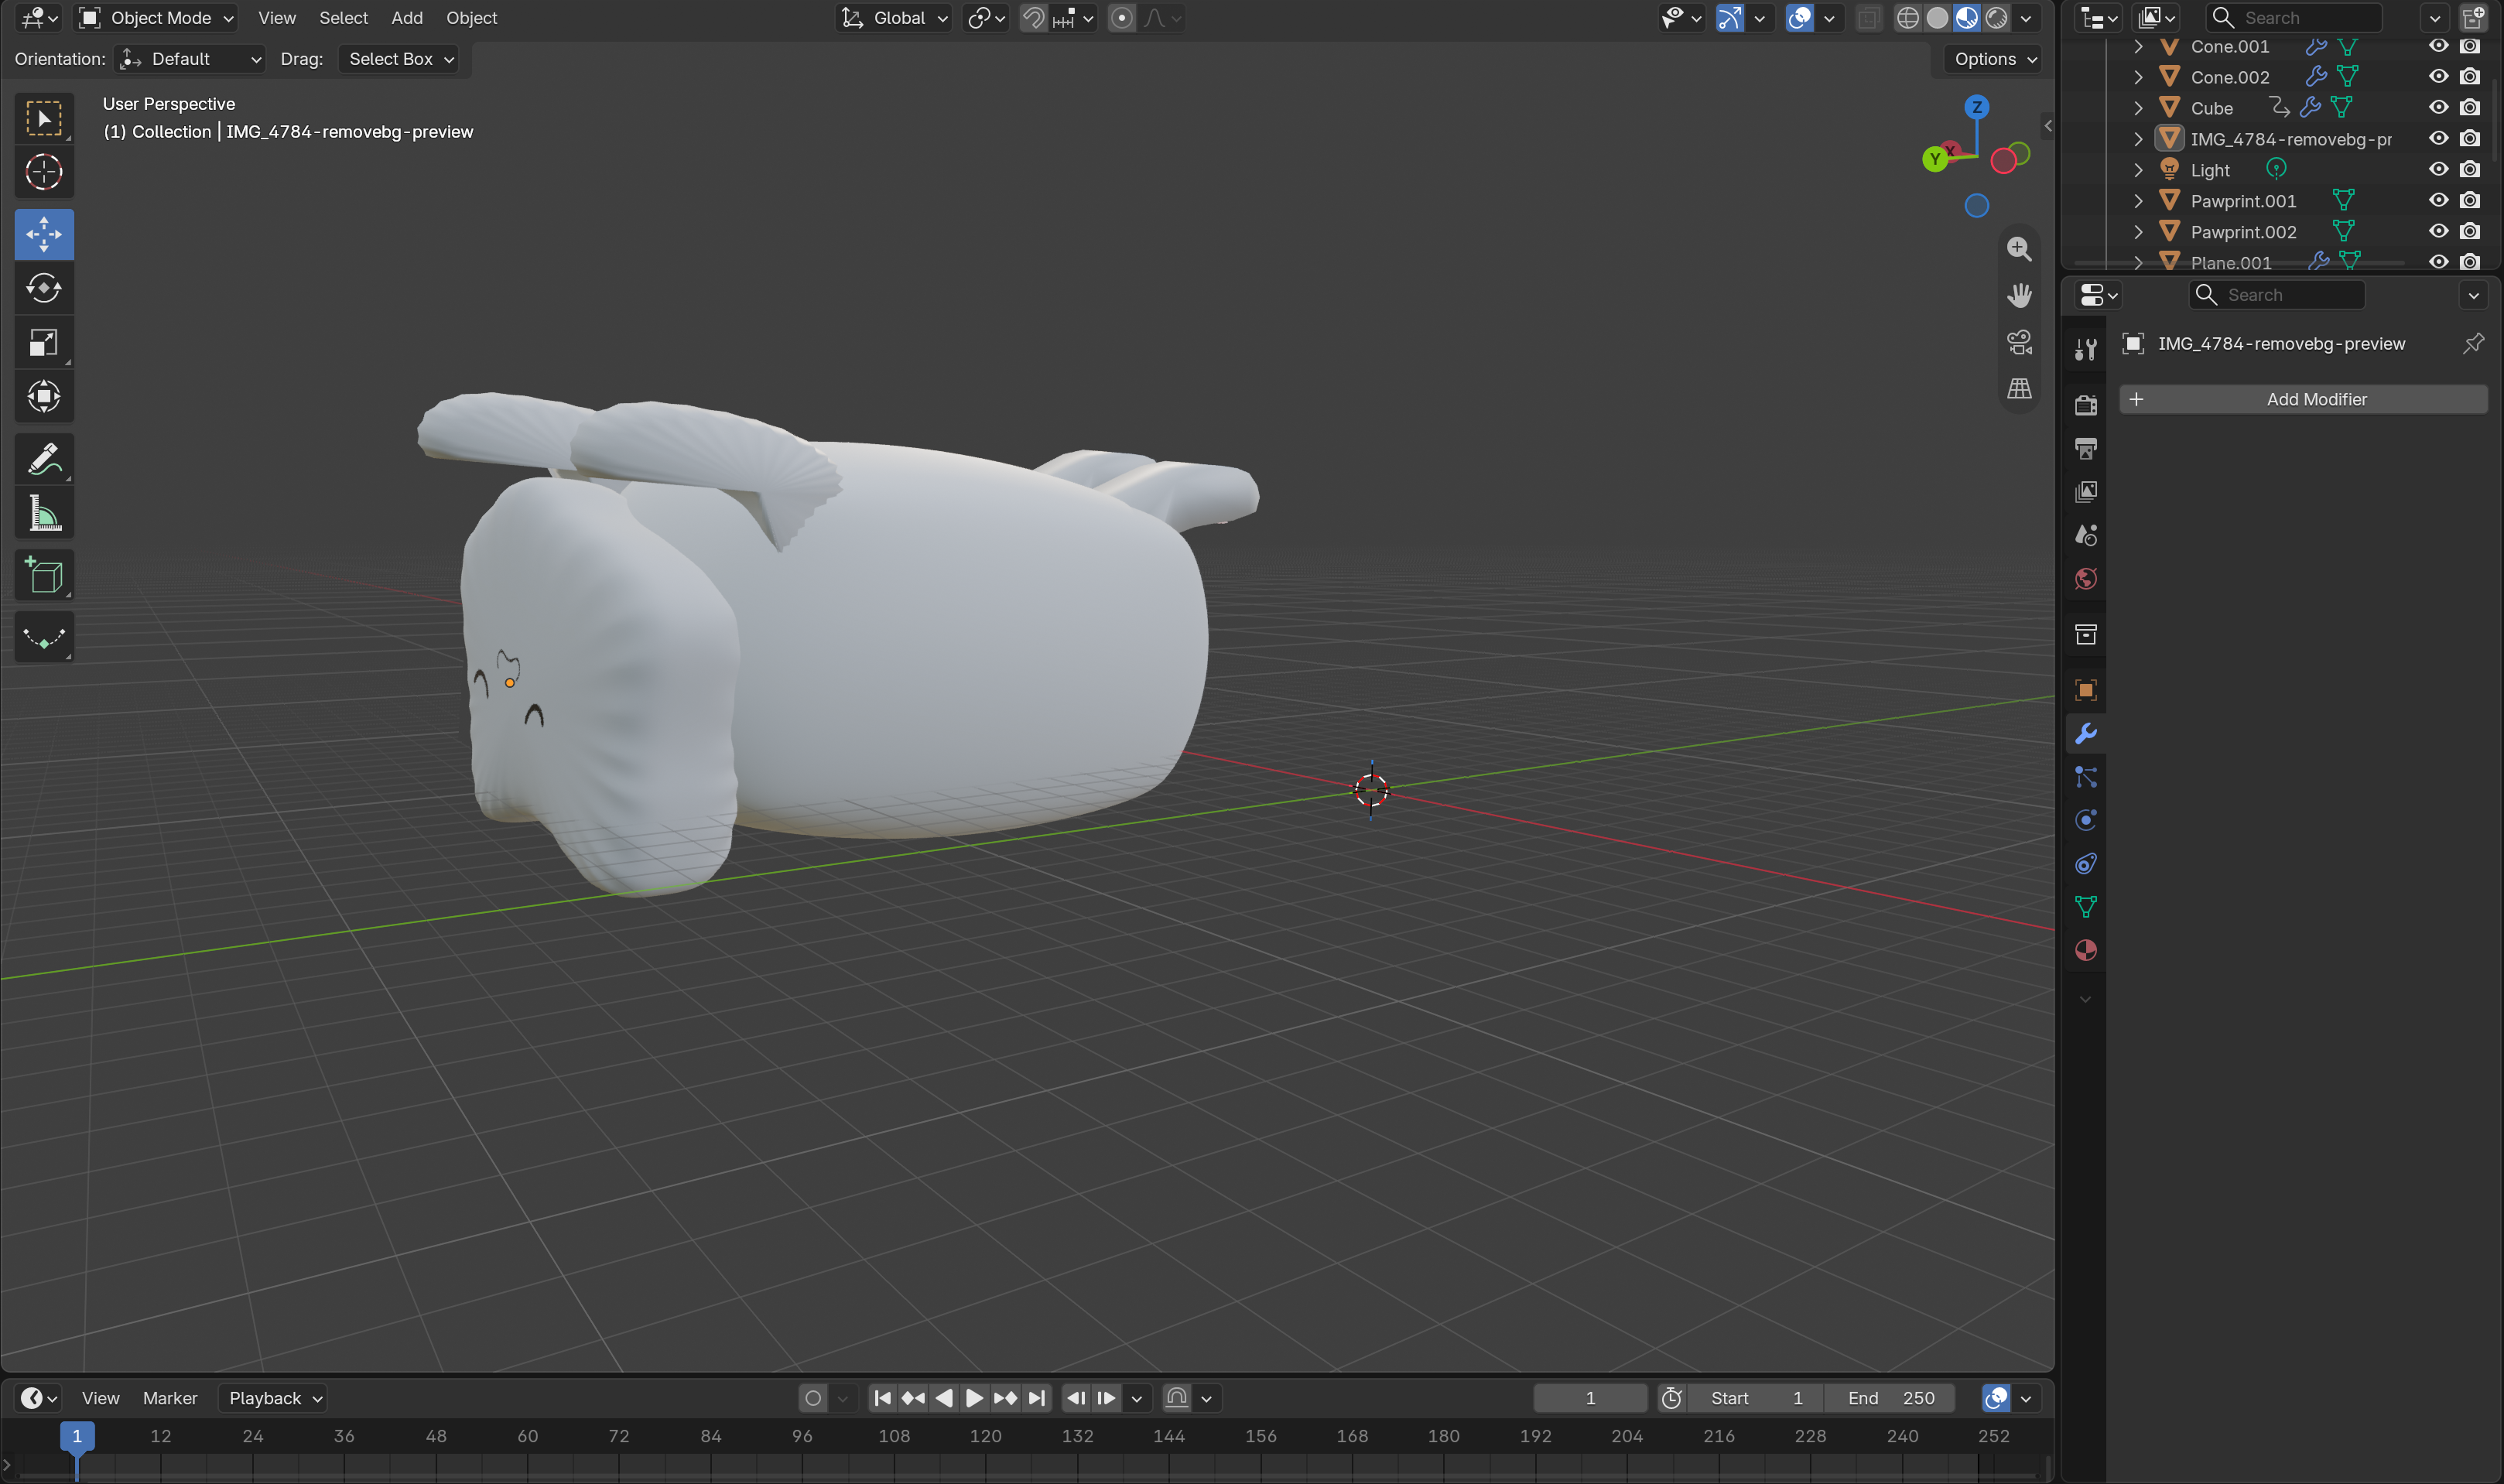Click the Add Modifier button

click(x=2303, y=399)
